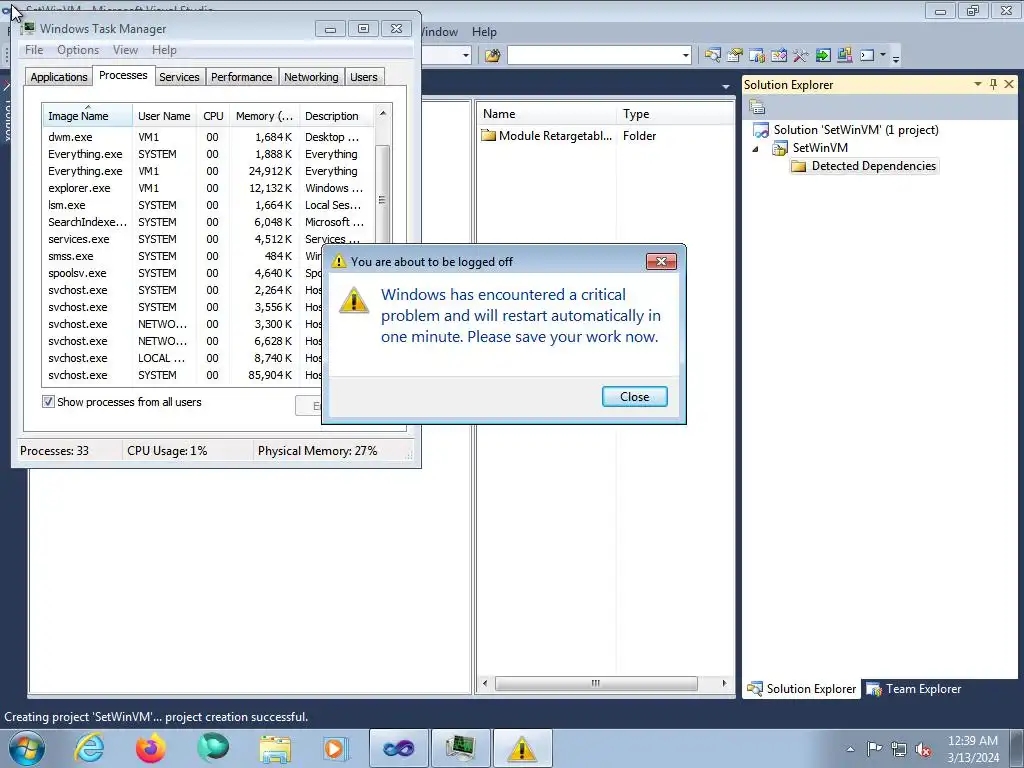Open the Task Manager File menu
1024x768 pixels.
[x=34, y=50]
